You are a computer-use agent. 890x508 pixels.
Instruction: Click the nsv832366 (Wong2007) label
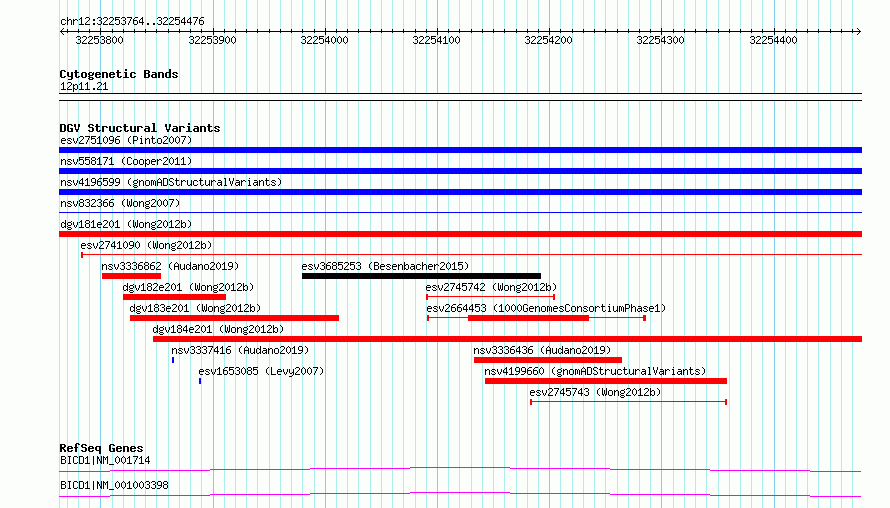click(120, 203)
